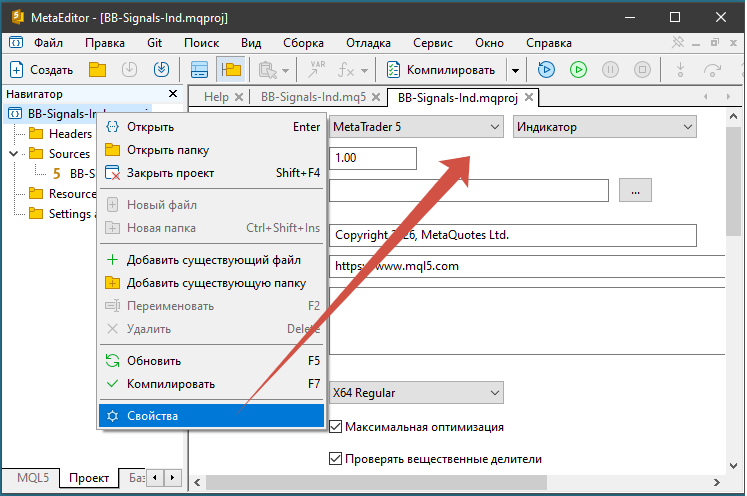
Task: Click the pin icon in menu bar
Action: [678, 42]
